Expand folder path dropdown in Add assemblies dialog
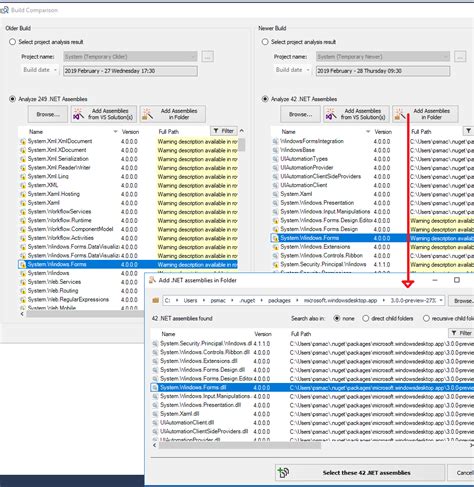Screen dimensions: 474x487 441,300
